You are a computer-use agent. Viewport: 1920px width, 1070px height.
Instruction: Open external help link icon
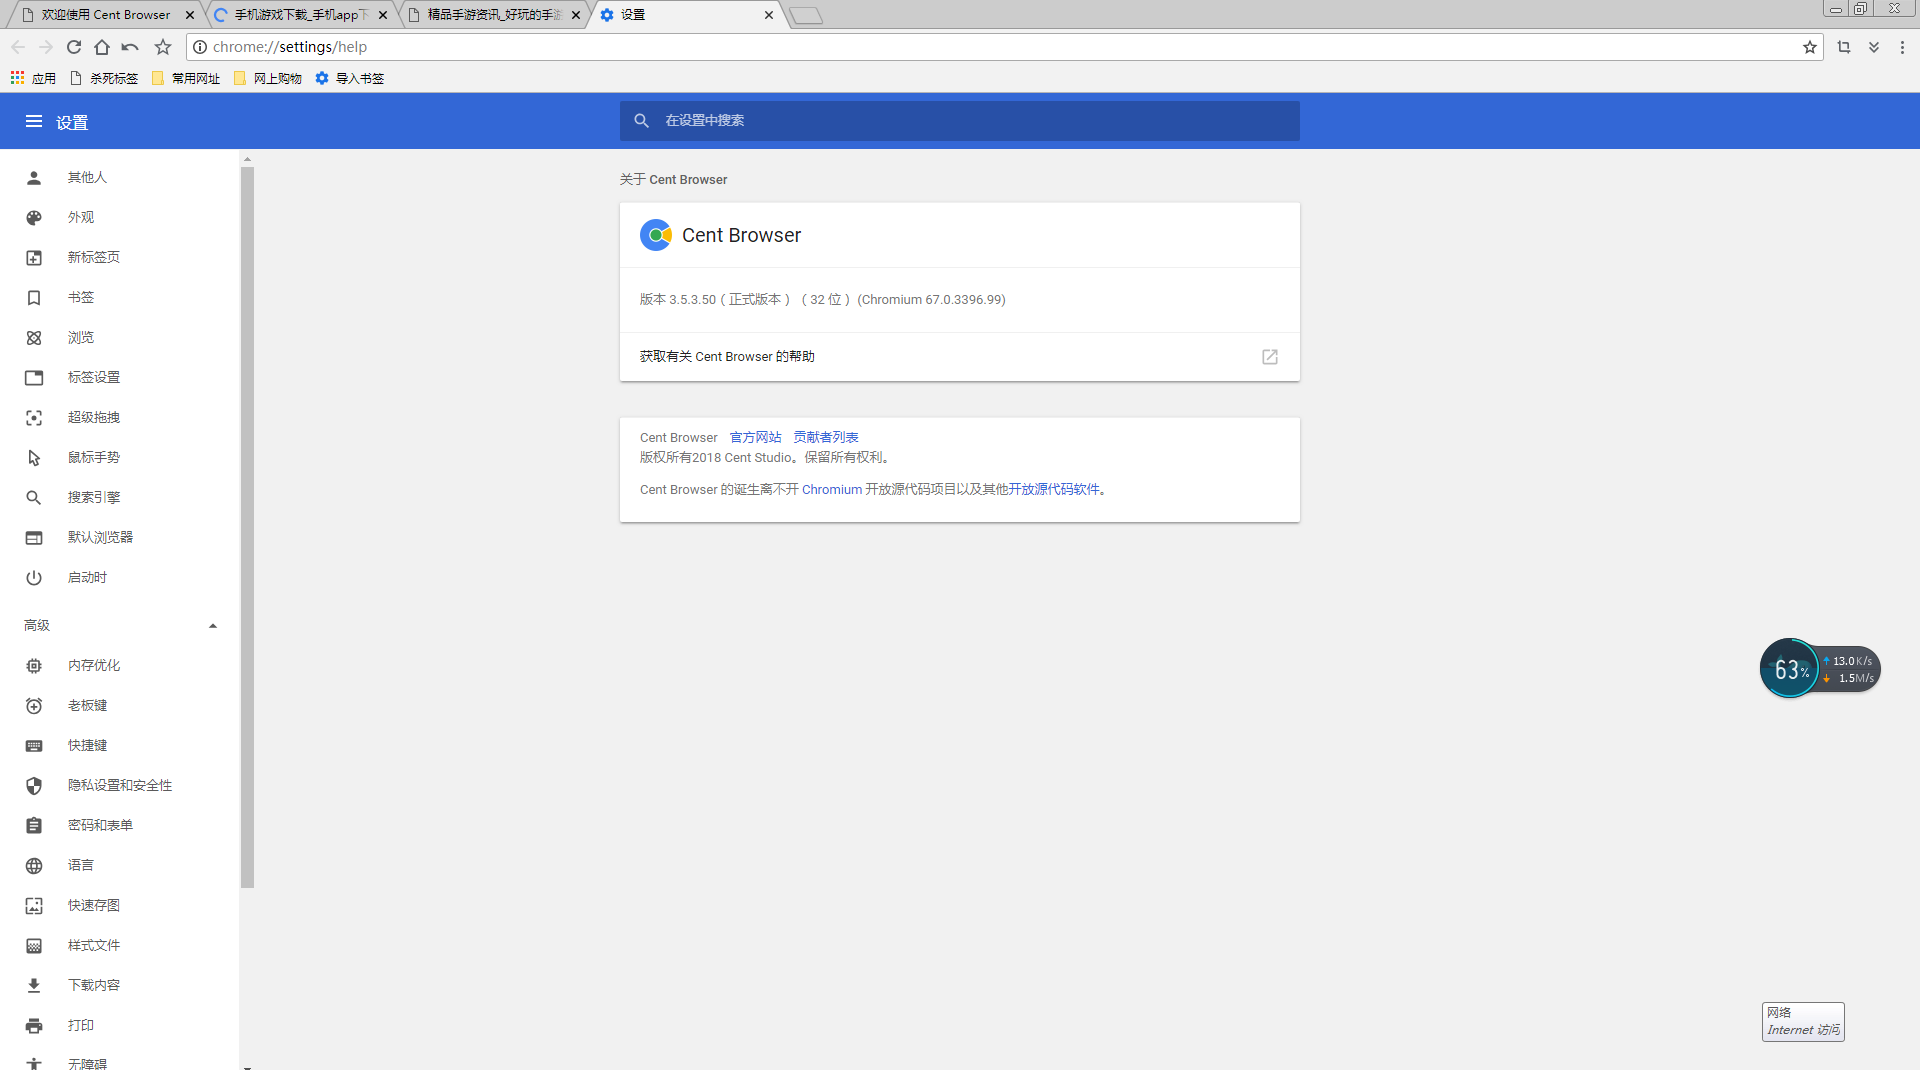(x=1270, y=357)
